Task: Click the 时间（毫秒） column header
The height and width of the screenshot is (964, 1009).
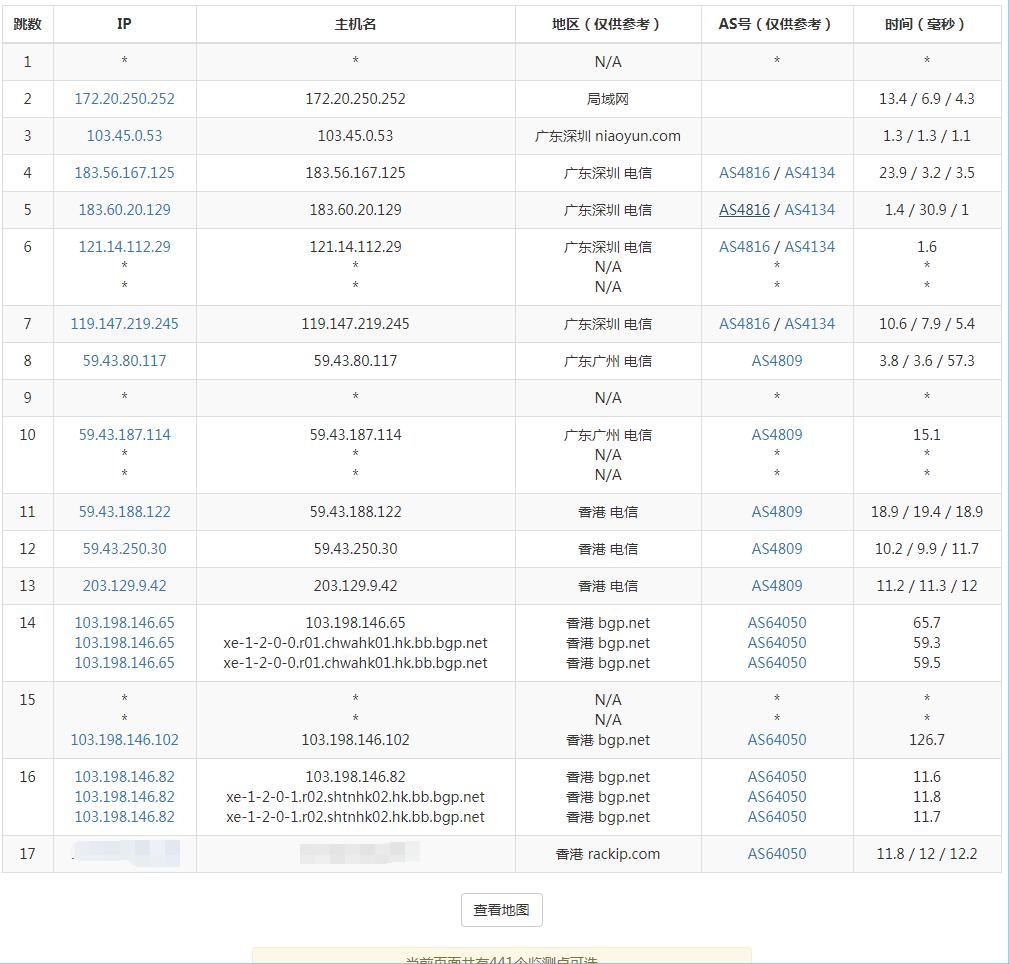Action: point(926,24)
